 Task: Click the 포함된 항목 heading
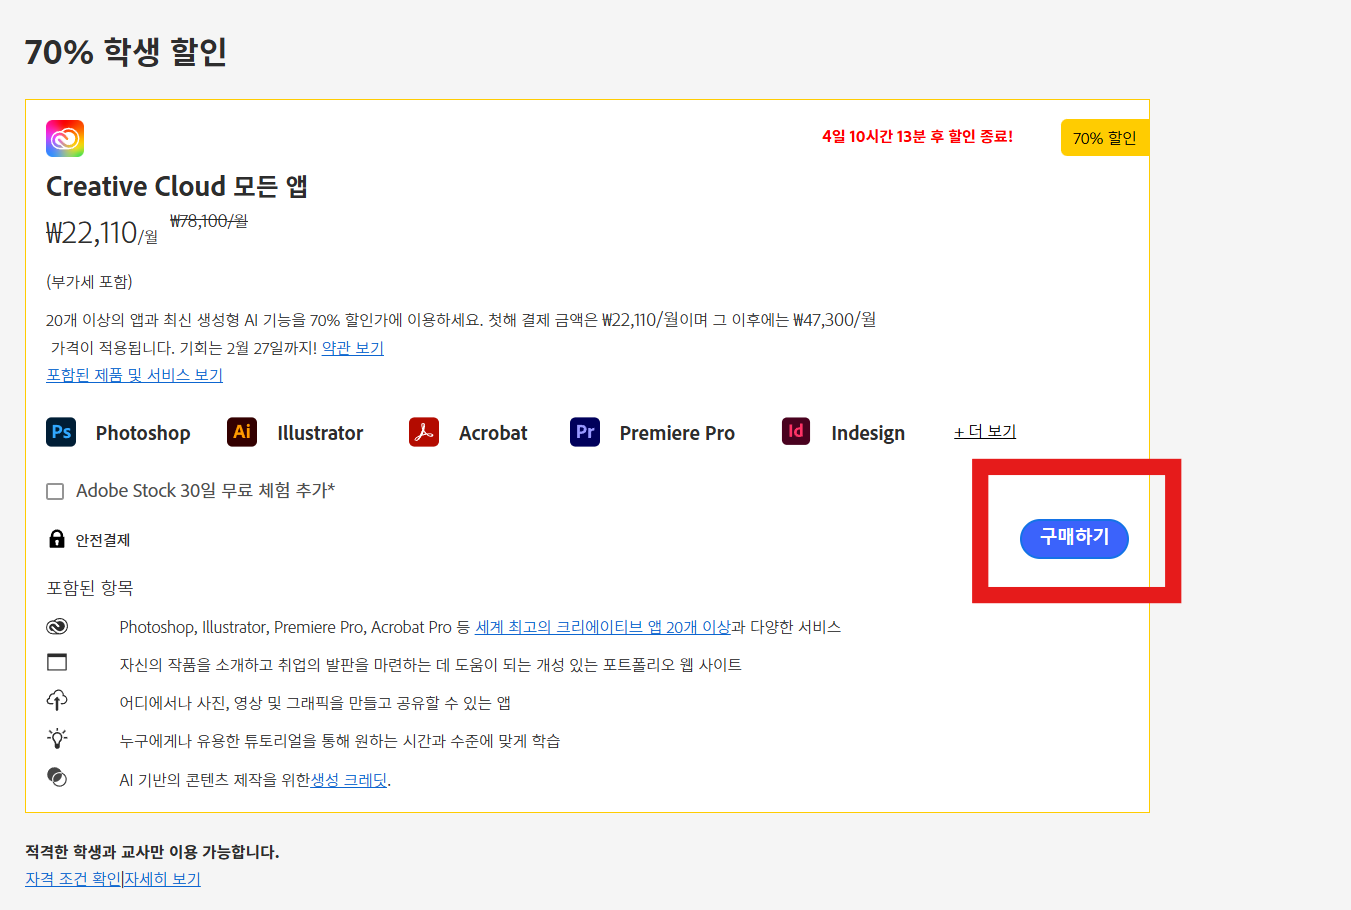90,588
